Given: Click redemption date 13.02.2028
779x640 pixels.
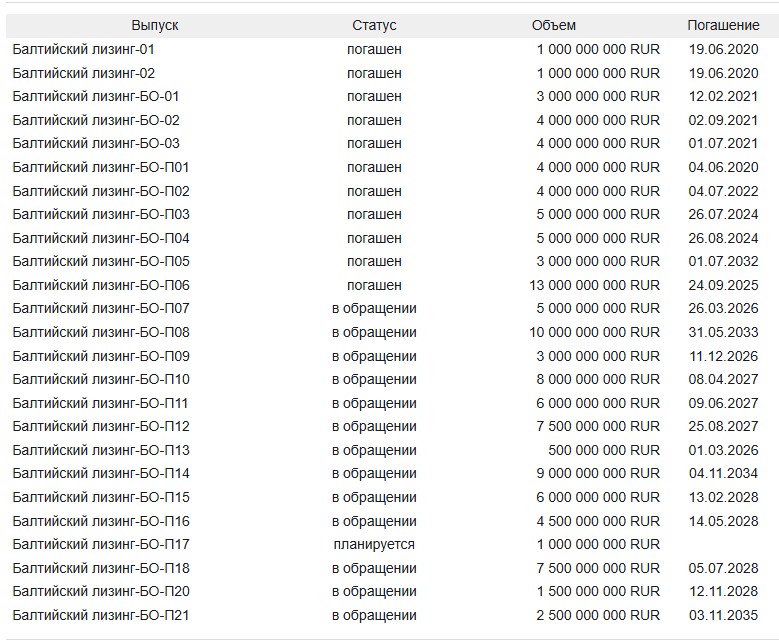Looking at the screenshot, I should click(723, 497).
